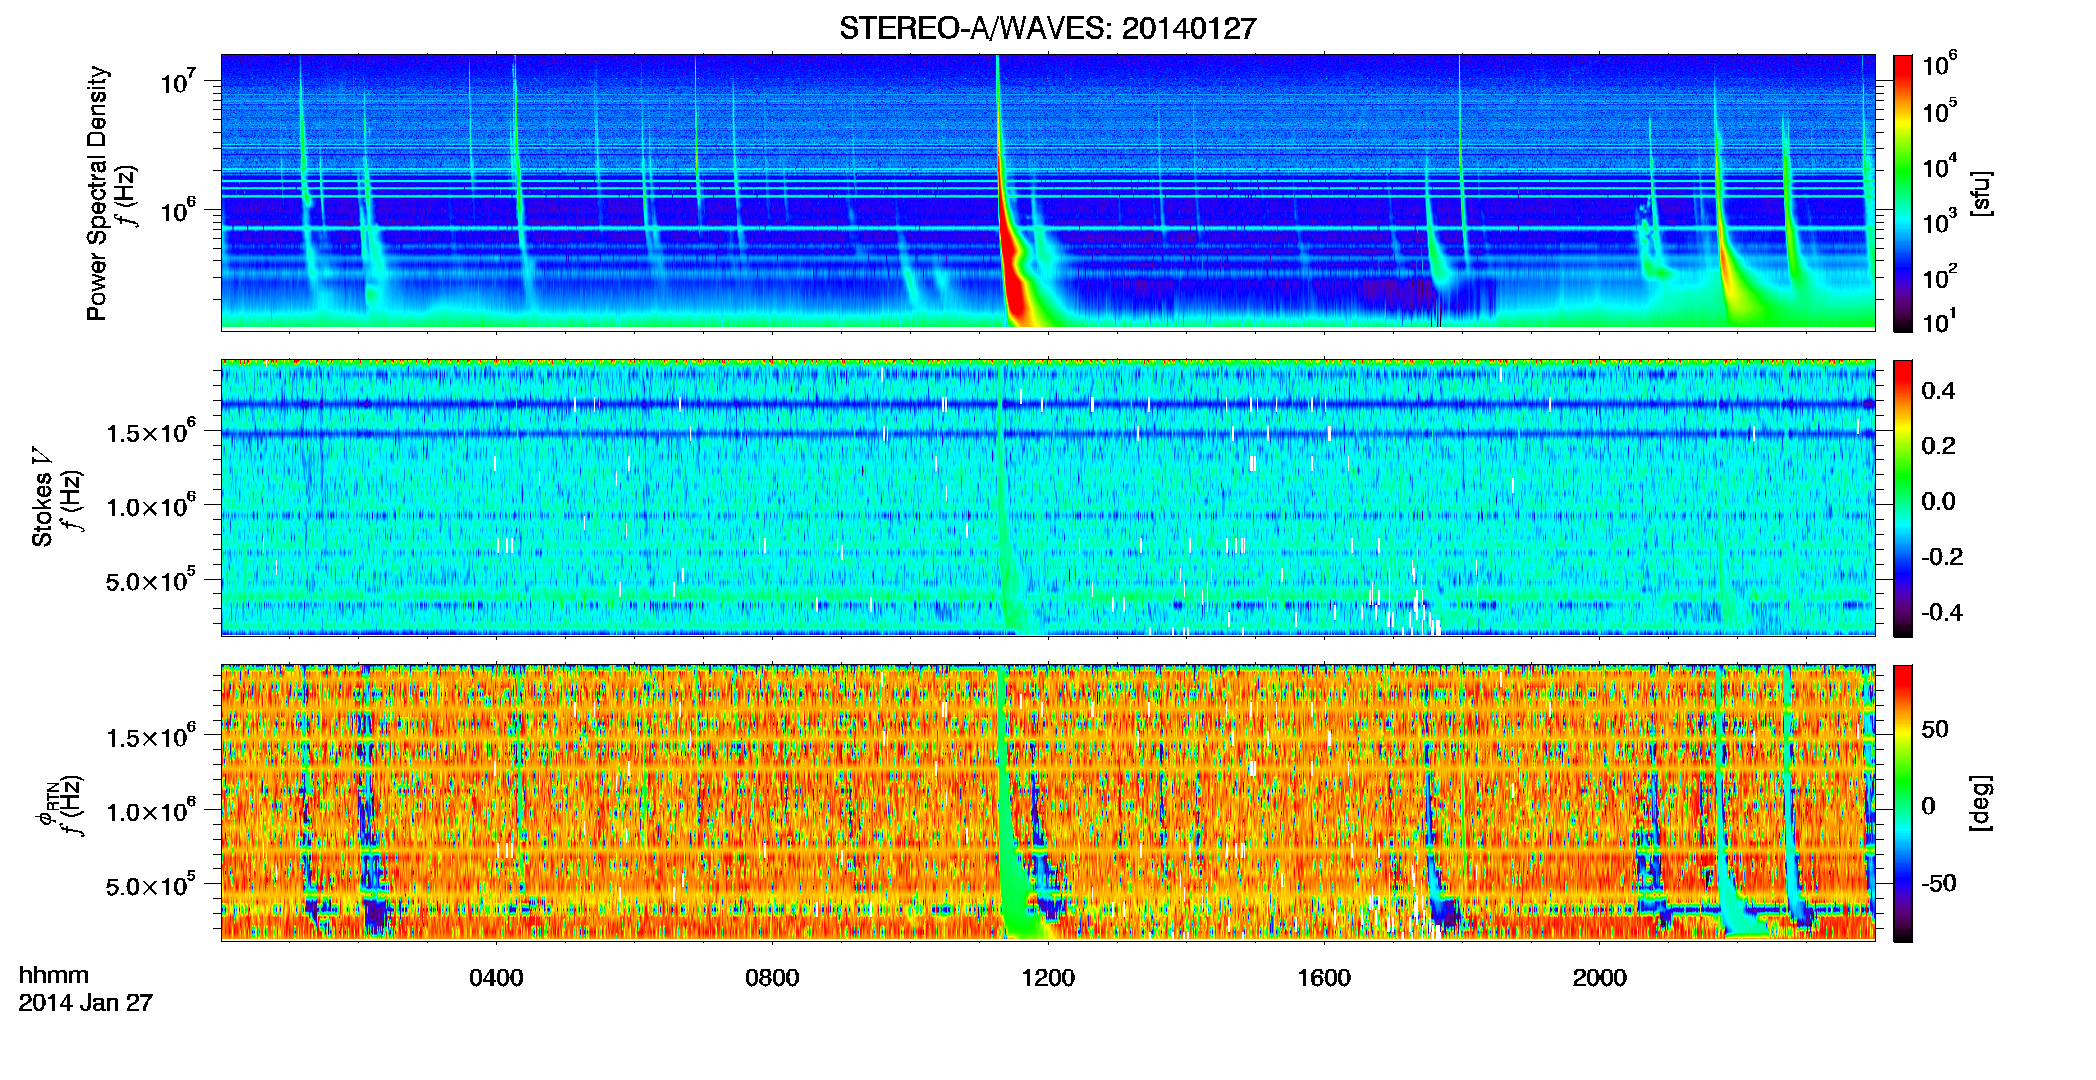Click the [deg] colorbar unit label
Screen dimensions: 2096x1080
pyautogui.click(x=1981, y=803)
